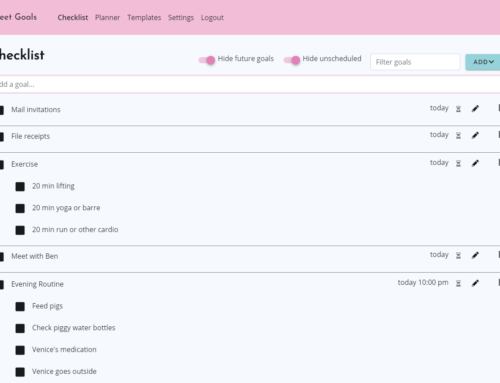The image size is (500, 383).
Task: Check off the Meet with Ben goal
Action: point(2,257)
